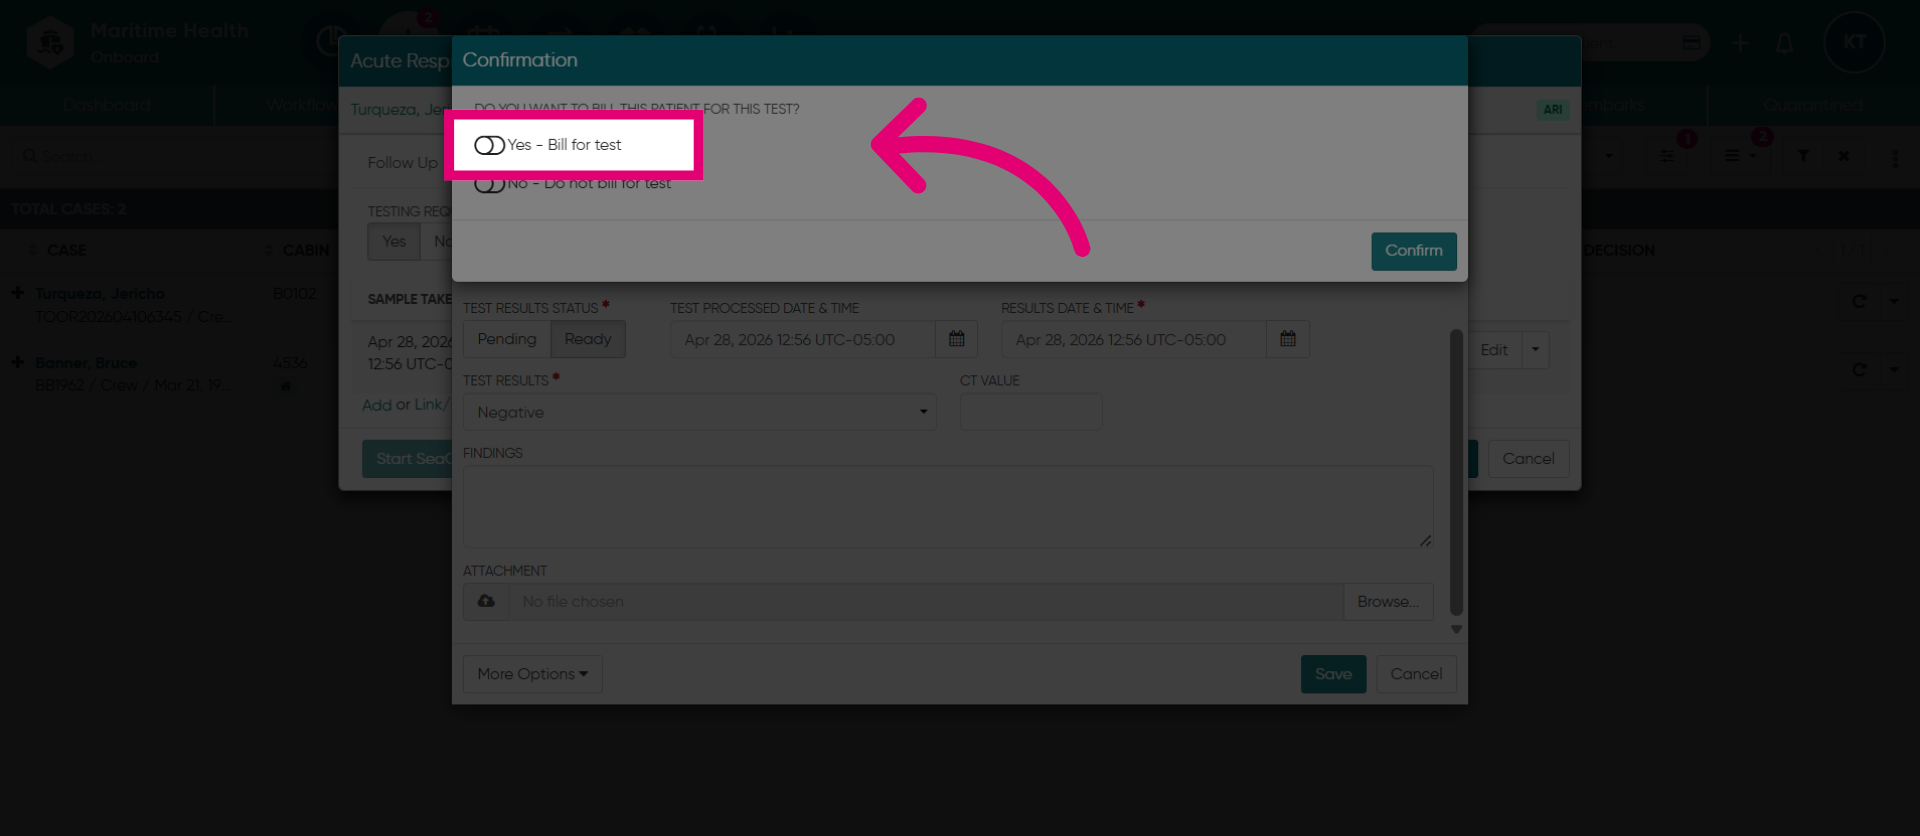Open the More Options dropdown

(532, 674)
